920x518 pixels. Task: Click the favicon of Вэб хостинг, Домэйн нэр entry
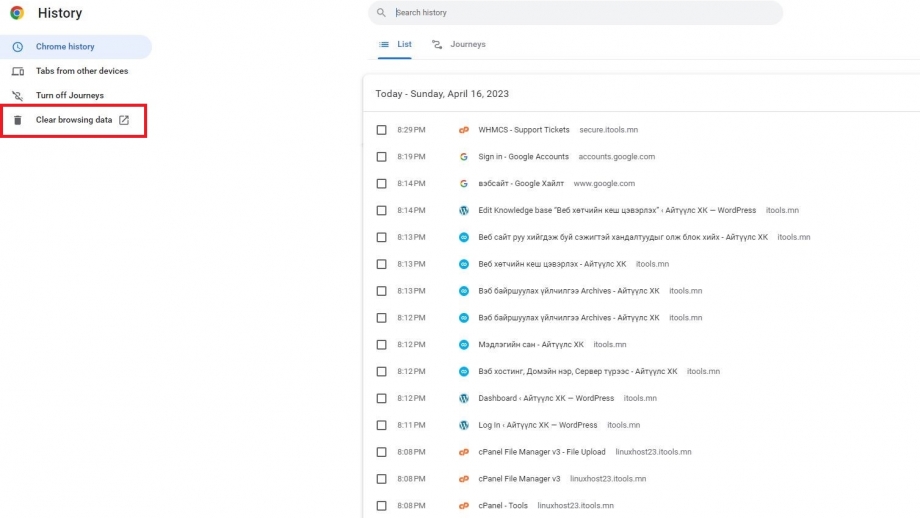[x=464, y=371]
